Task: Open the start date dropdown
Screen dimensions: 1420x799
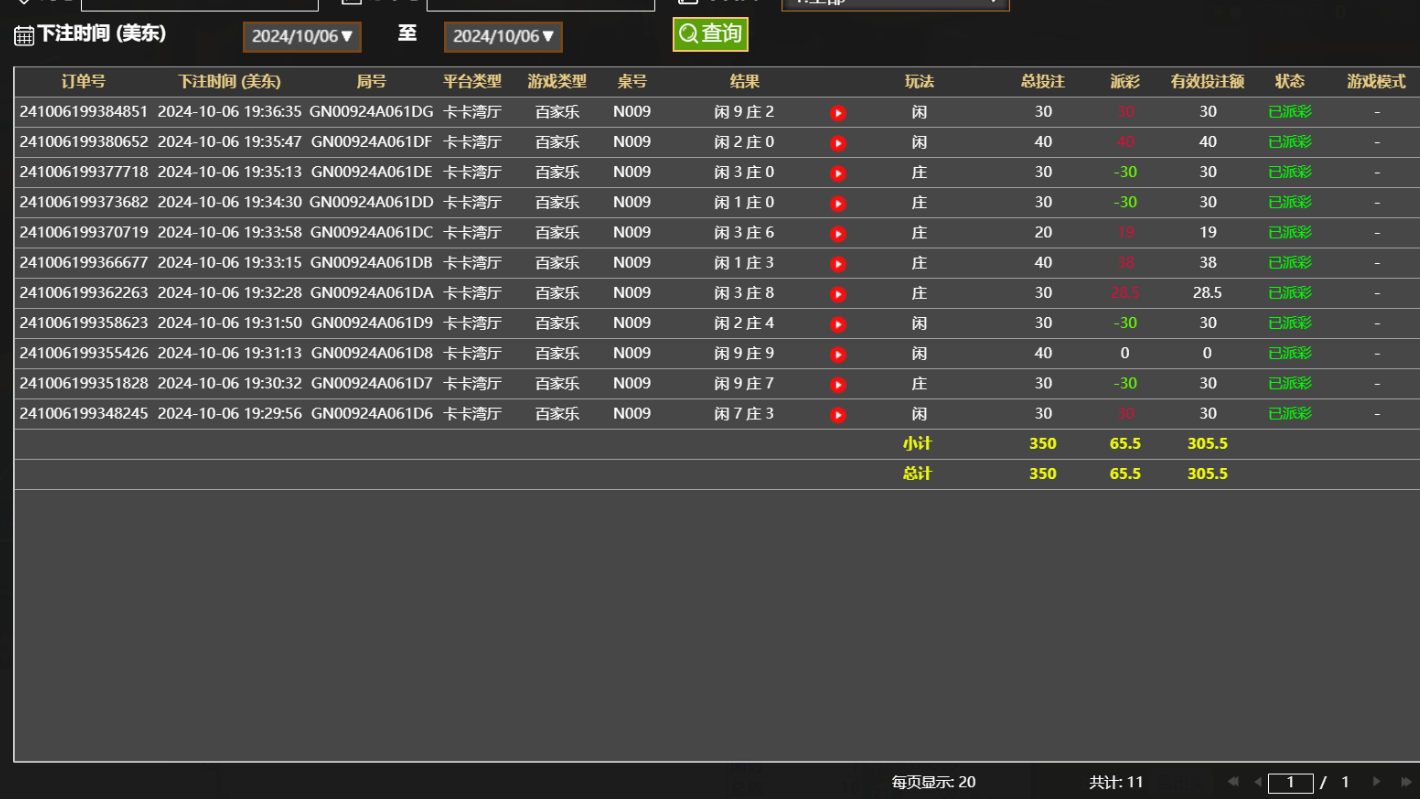Action: [x=302, y=37]
